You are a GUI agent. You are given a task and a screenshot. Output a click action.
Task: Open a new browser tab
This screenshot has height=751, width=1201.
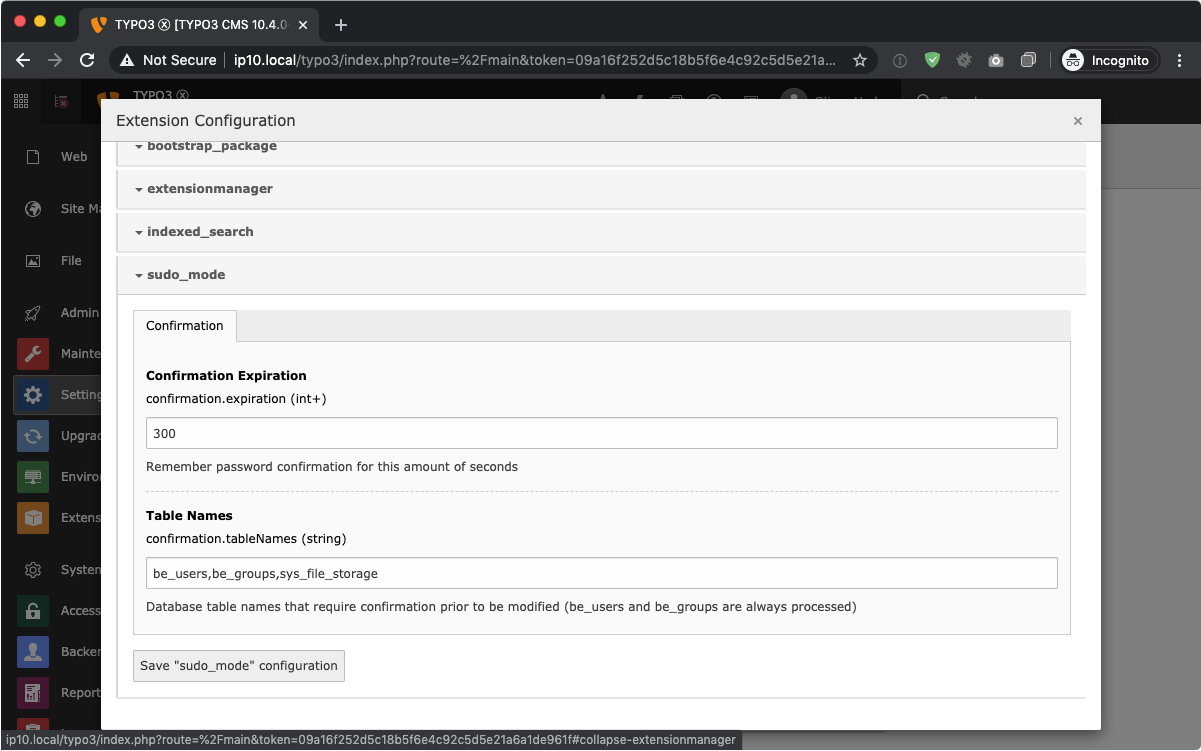341,25
